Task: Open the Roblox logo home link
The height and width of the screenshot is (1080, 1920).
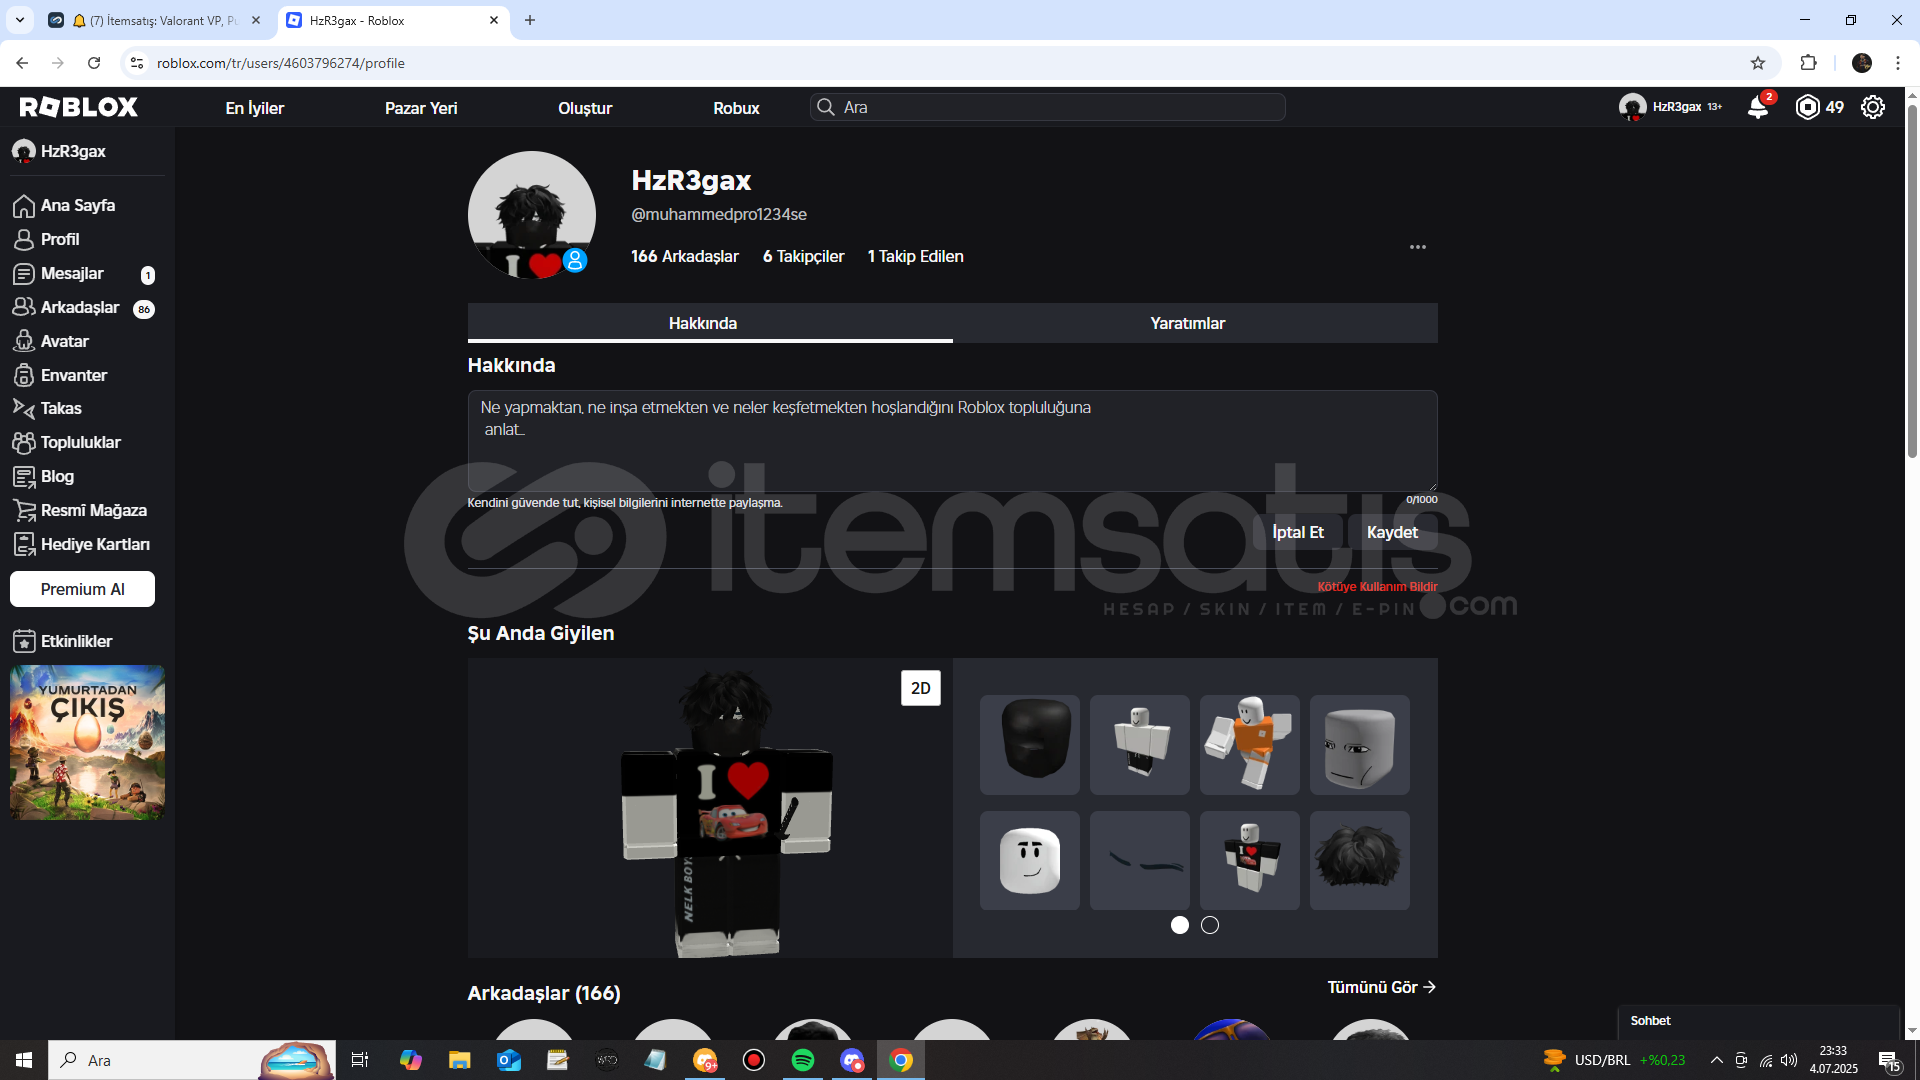Action: pyautogui.click(x=78, y=107)
